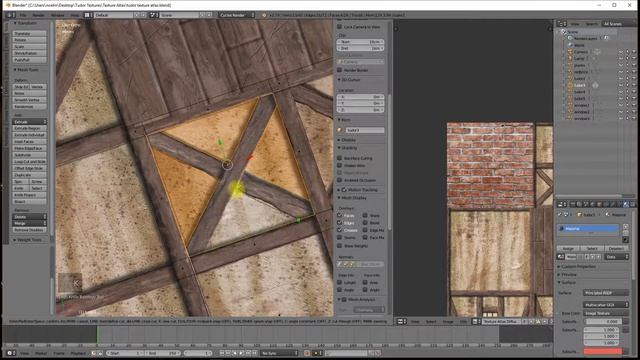Image resolution: width=640 pixels, height=360 pixels.
Task: Toggle Hidden Wire checkbox
Action: pos(339,165)
